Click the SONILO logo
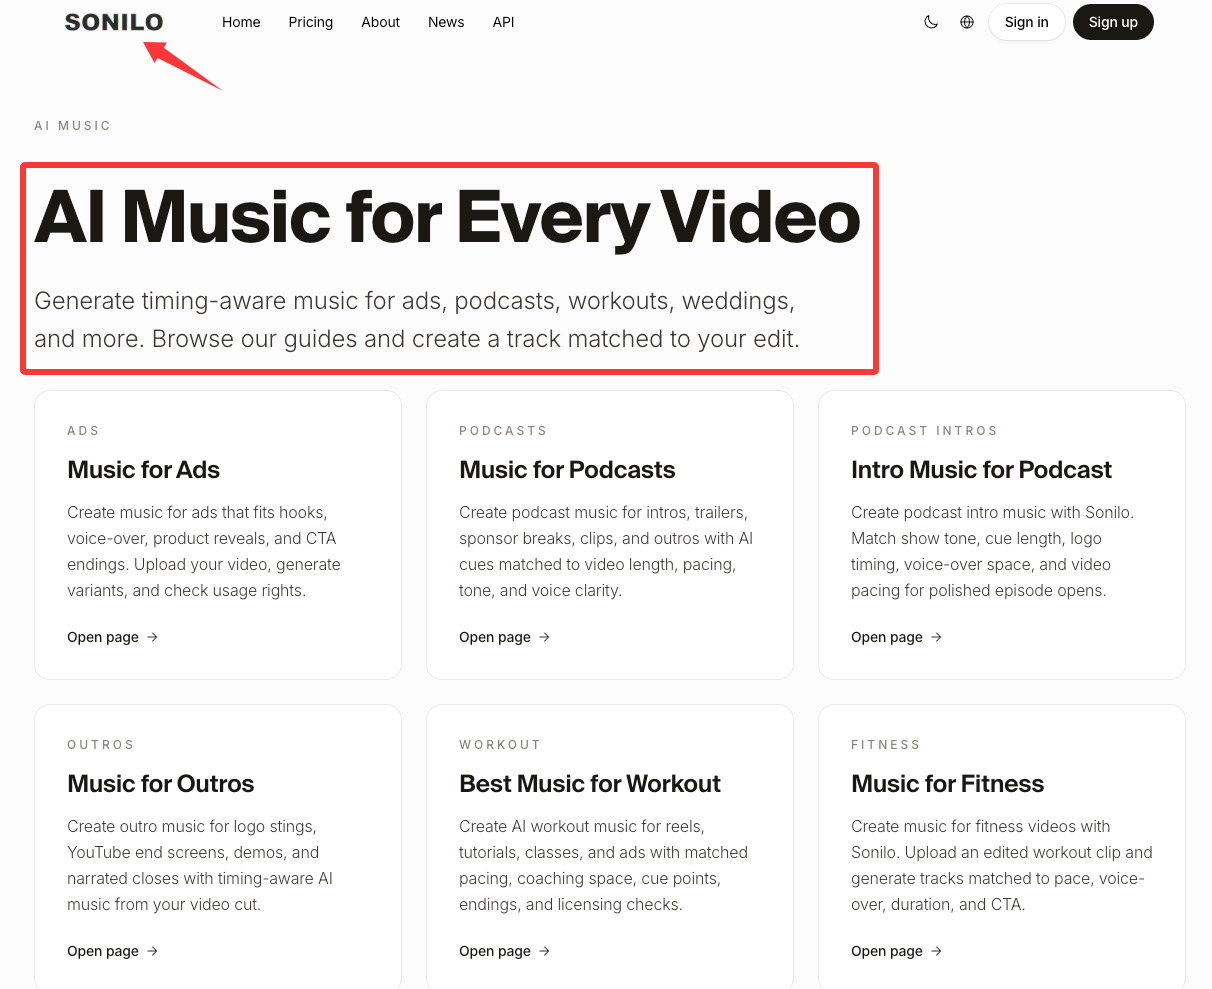 point(114,22)
